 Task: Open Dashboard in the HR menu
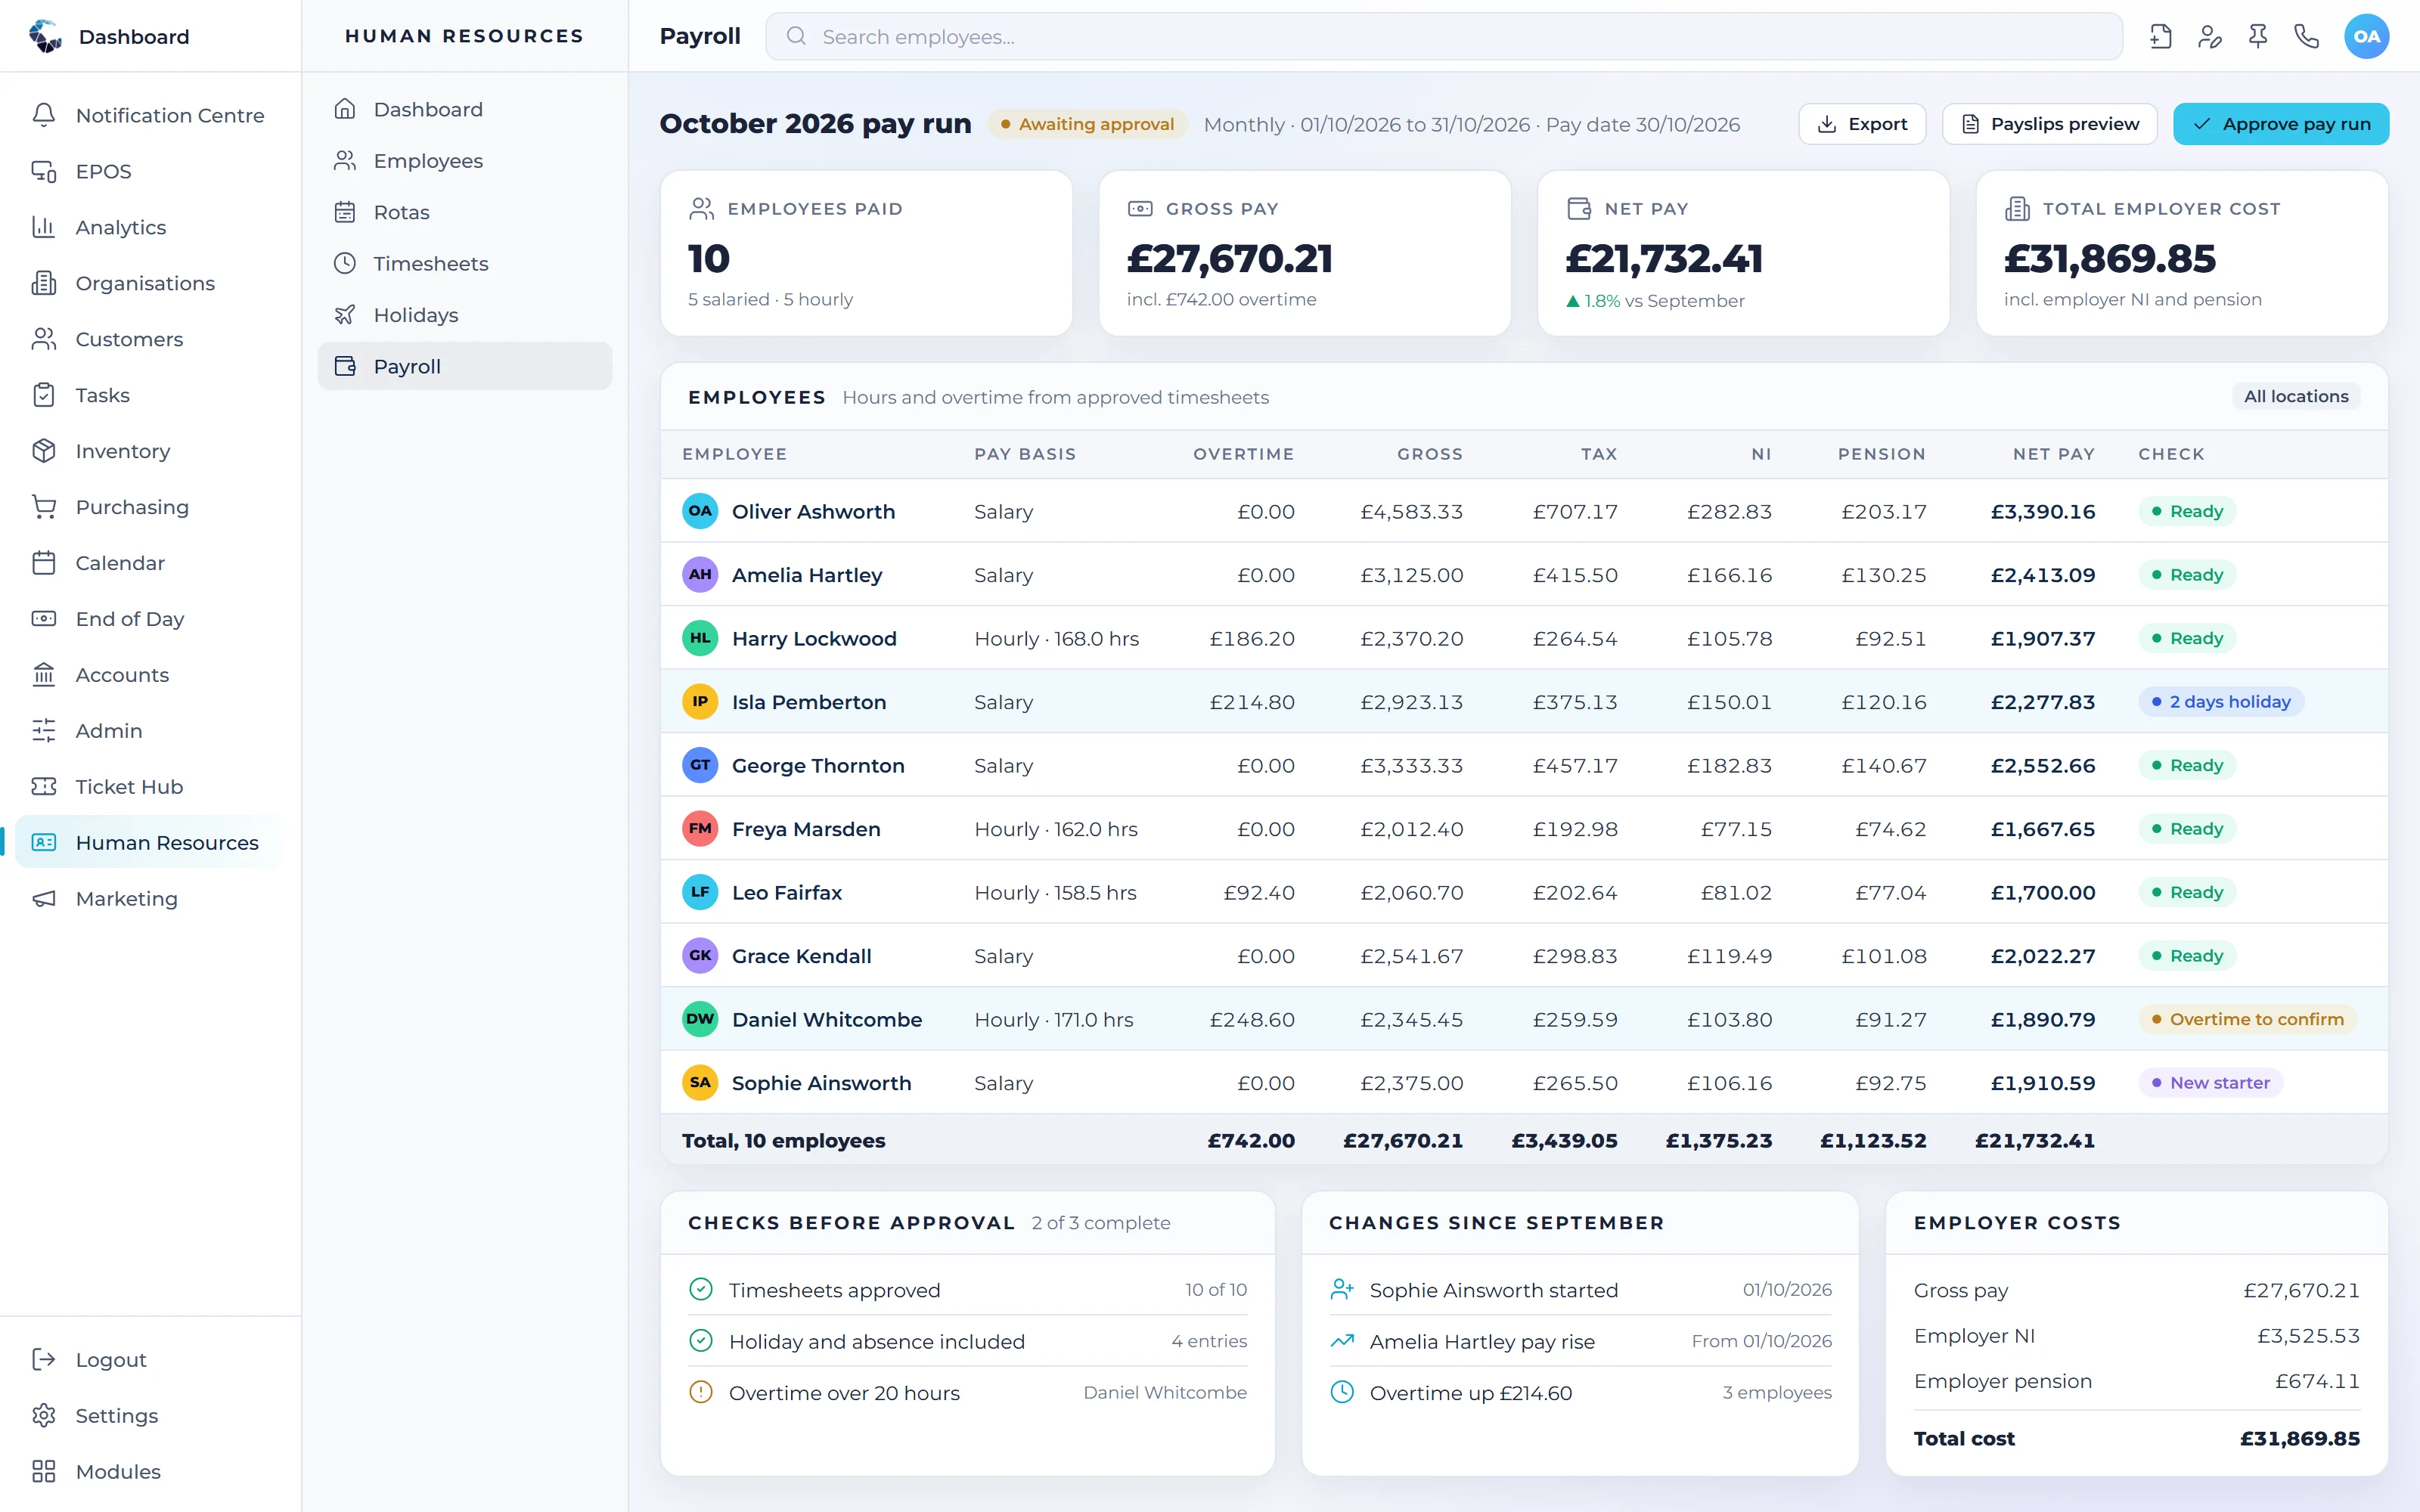tap(465, 110)
